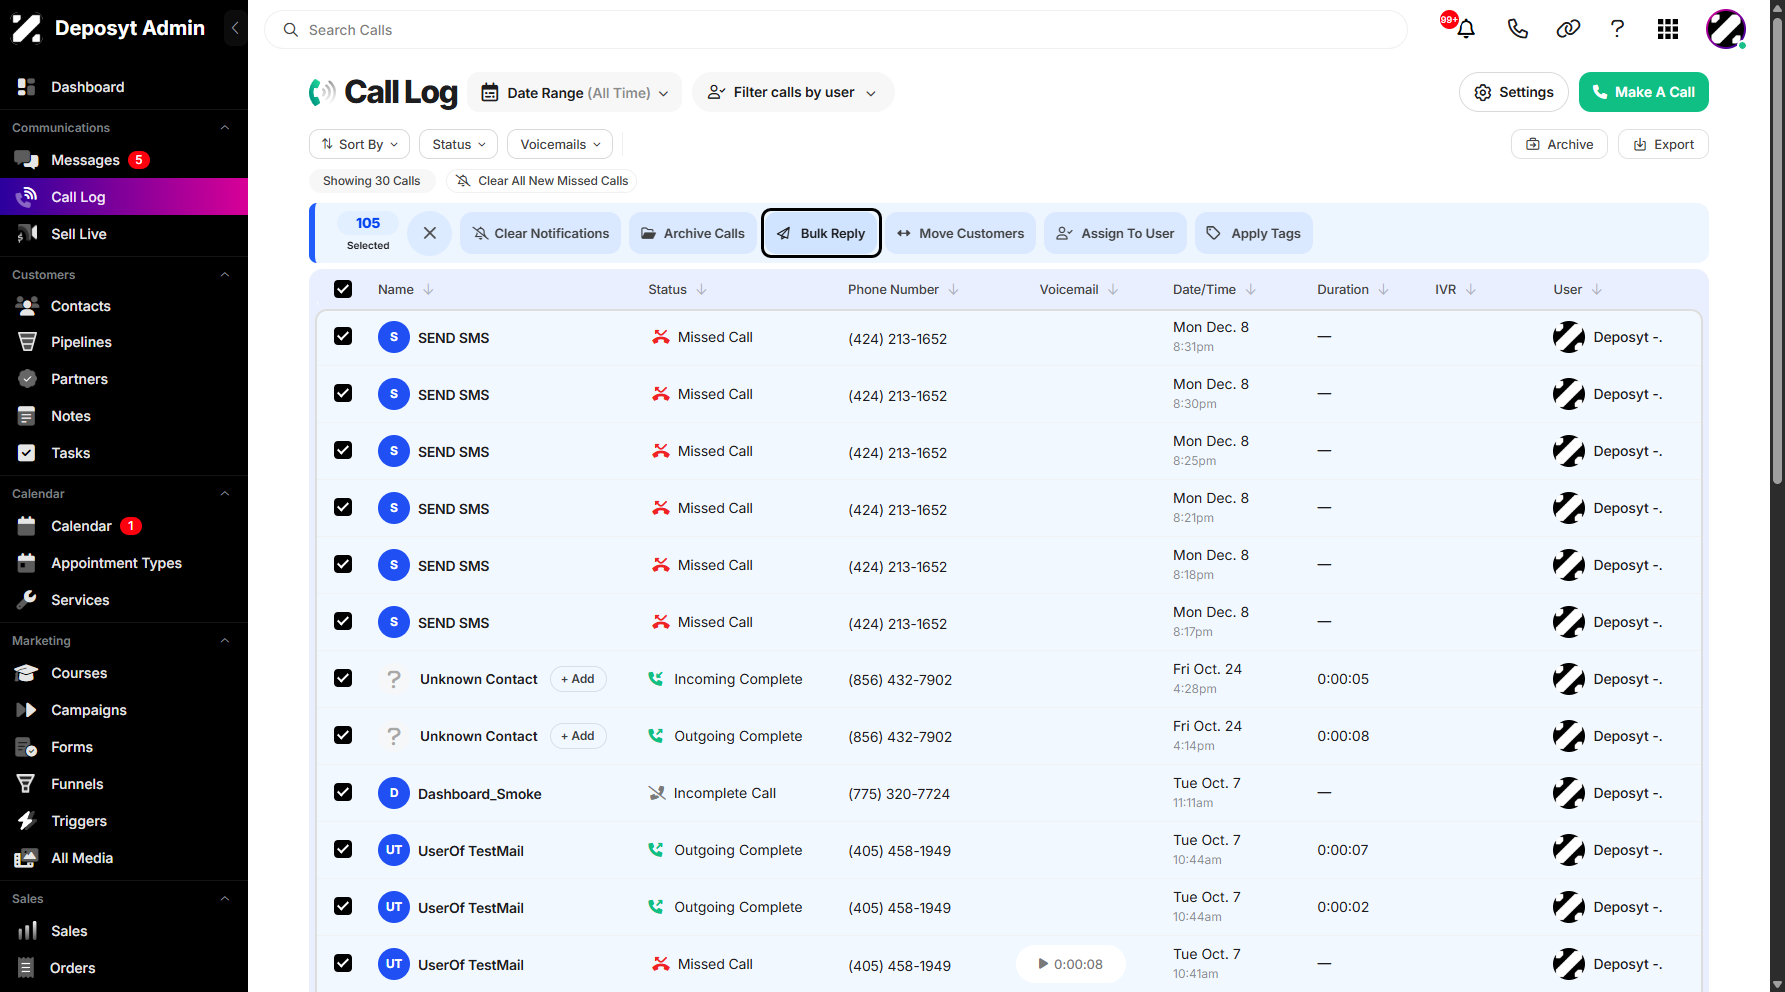
Task: Collapse the sidebar with the chevron arrow
Action: pos(235,28)
